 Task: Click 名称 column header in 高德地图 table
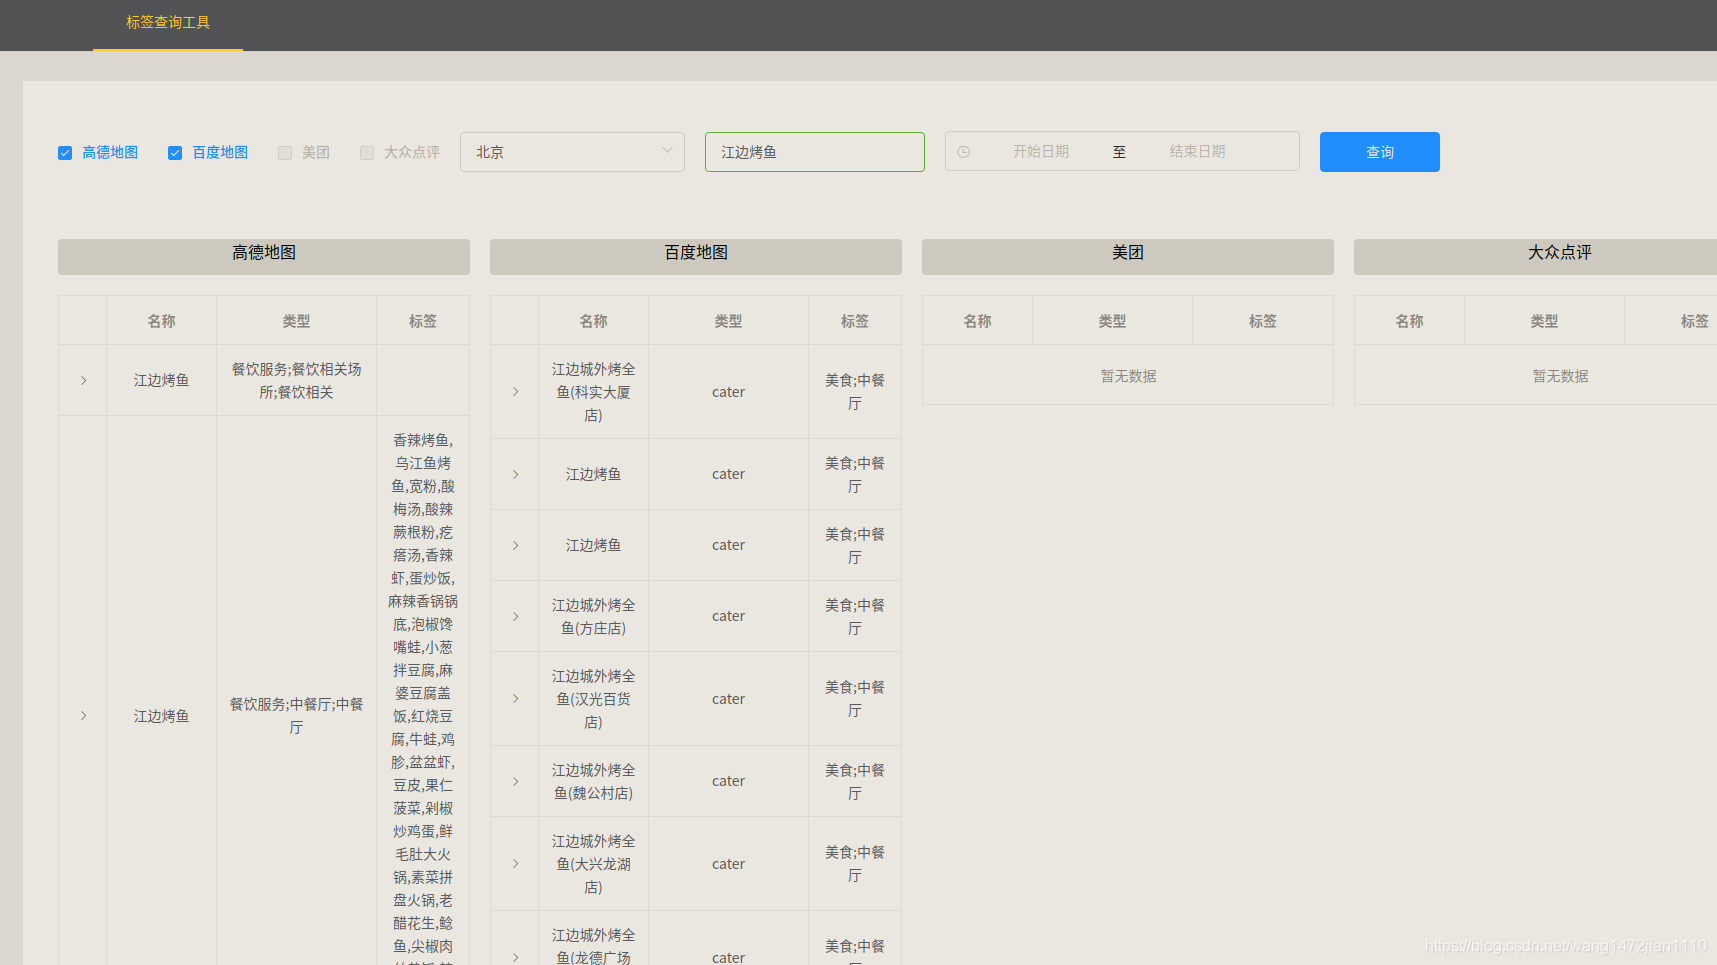pyautogui.click(x=161, y=321)
